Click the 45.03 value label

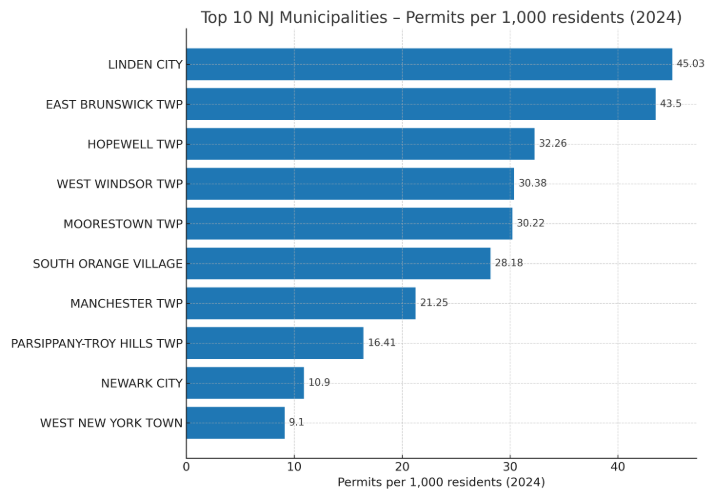click(x=690, y=64)
